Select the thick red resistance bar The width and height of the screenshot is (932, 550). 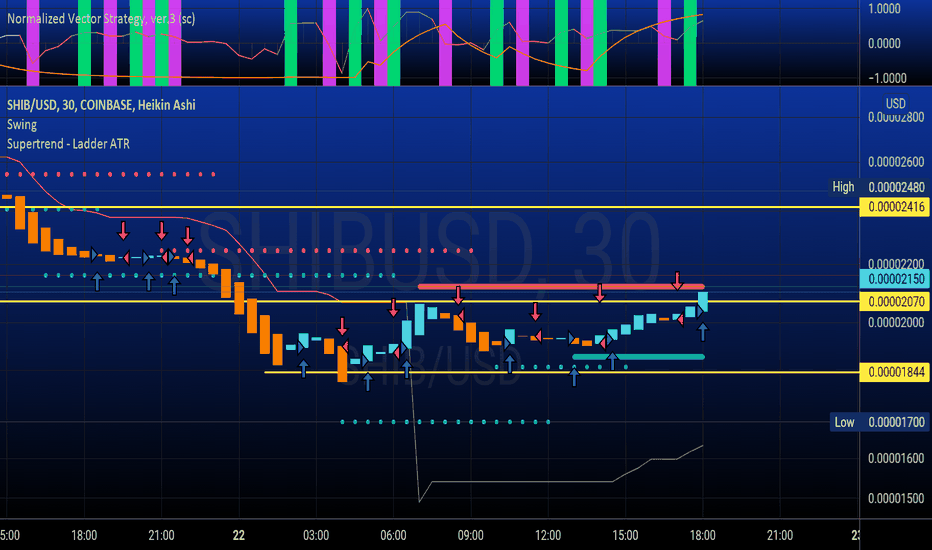click(x=561, y=287)
